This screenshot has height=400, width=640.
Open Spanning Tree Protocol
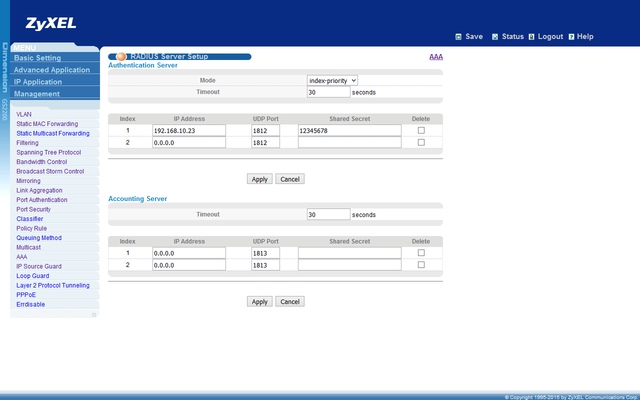point(49,152)
